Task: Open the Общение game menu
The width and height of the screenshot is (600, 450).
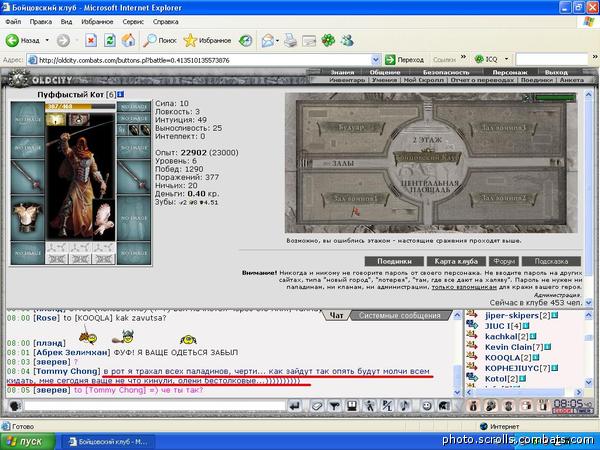Action: pos(385,72)
